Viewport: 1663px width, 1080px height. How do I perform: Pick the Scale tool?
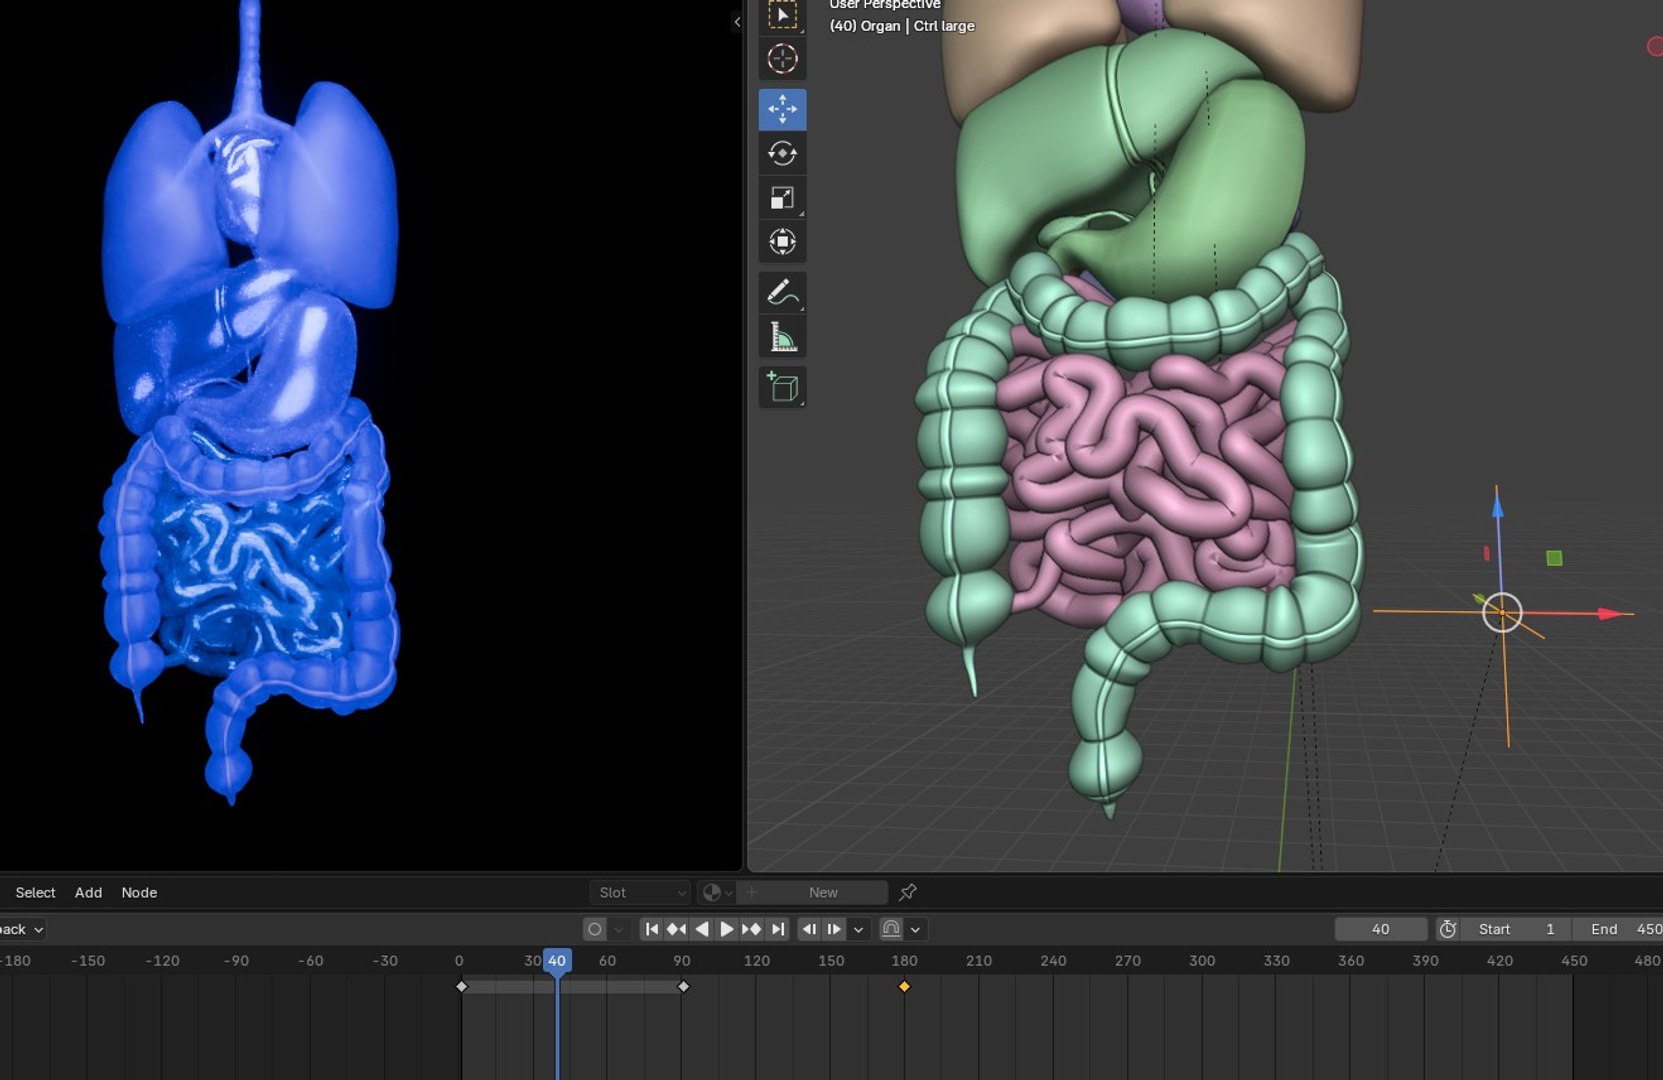click(x=782, y=197)
